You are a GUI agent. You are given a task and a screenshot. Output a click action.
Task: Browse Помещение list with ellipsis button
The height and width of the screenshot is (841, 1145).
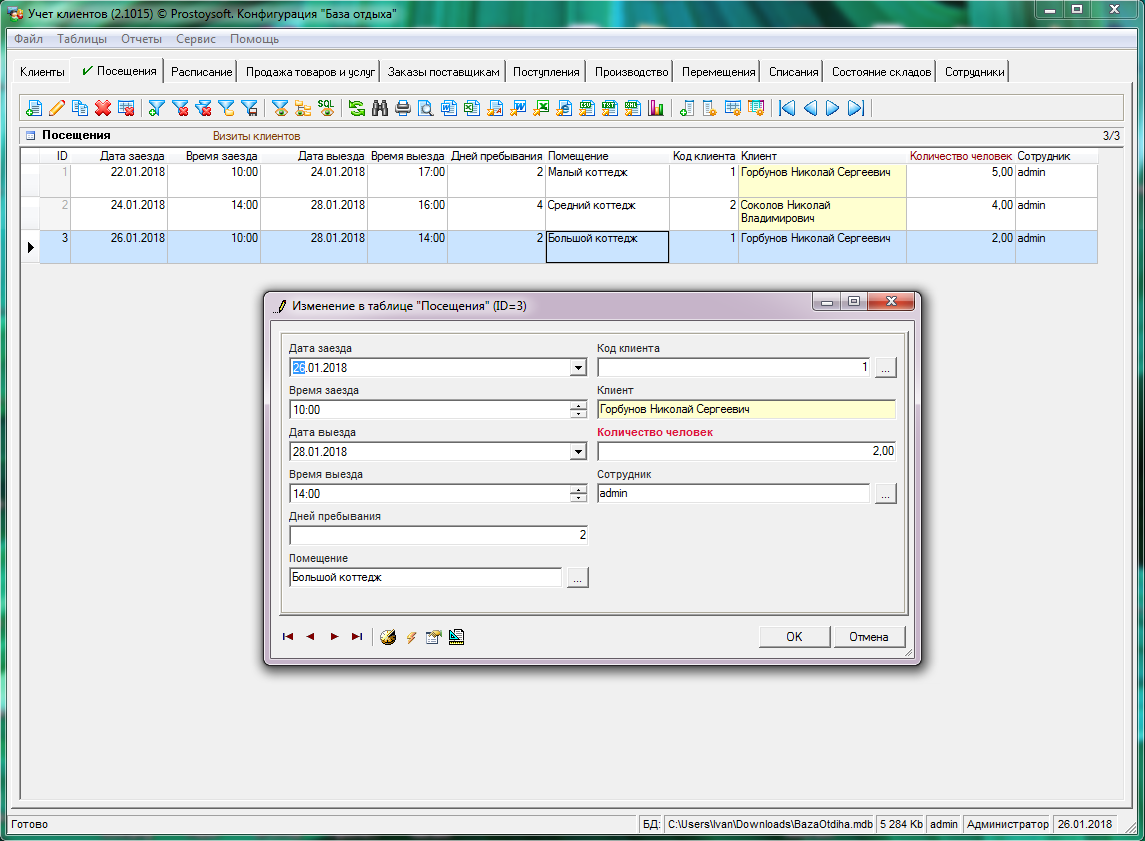point(578,578)
